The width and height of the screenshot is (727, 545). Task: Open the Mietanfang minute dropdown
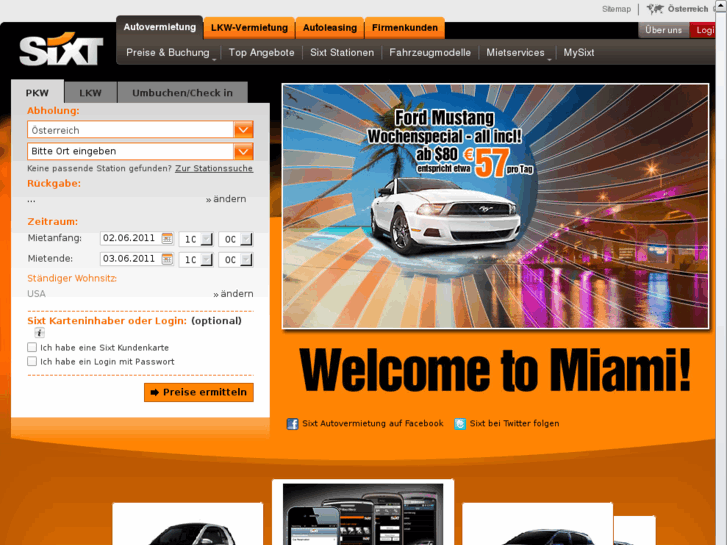246,239
